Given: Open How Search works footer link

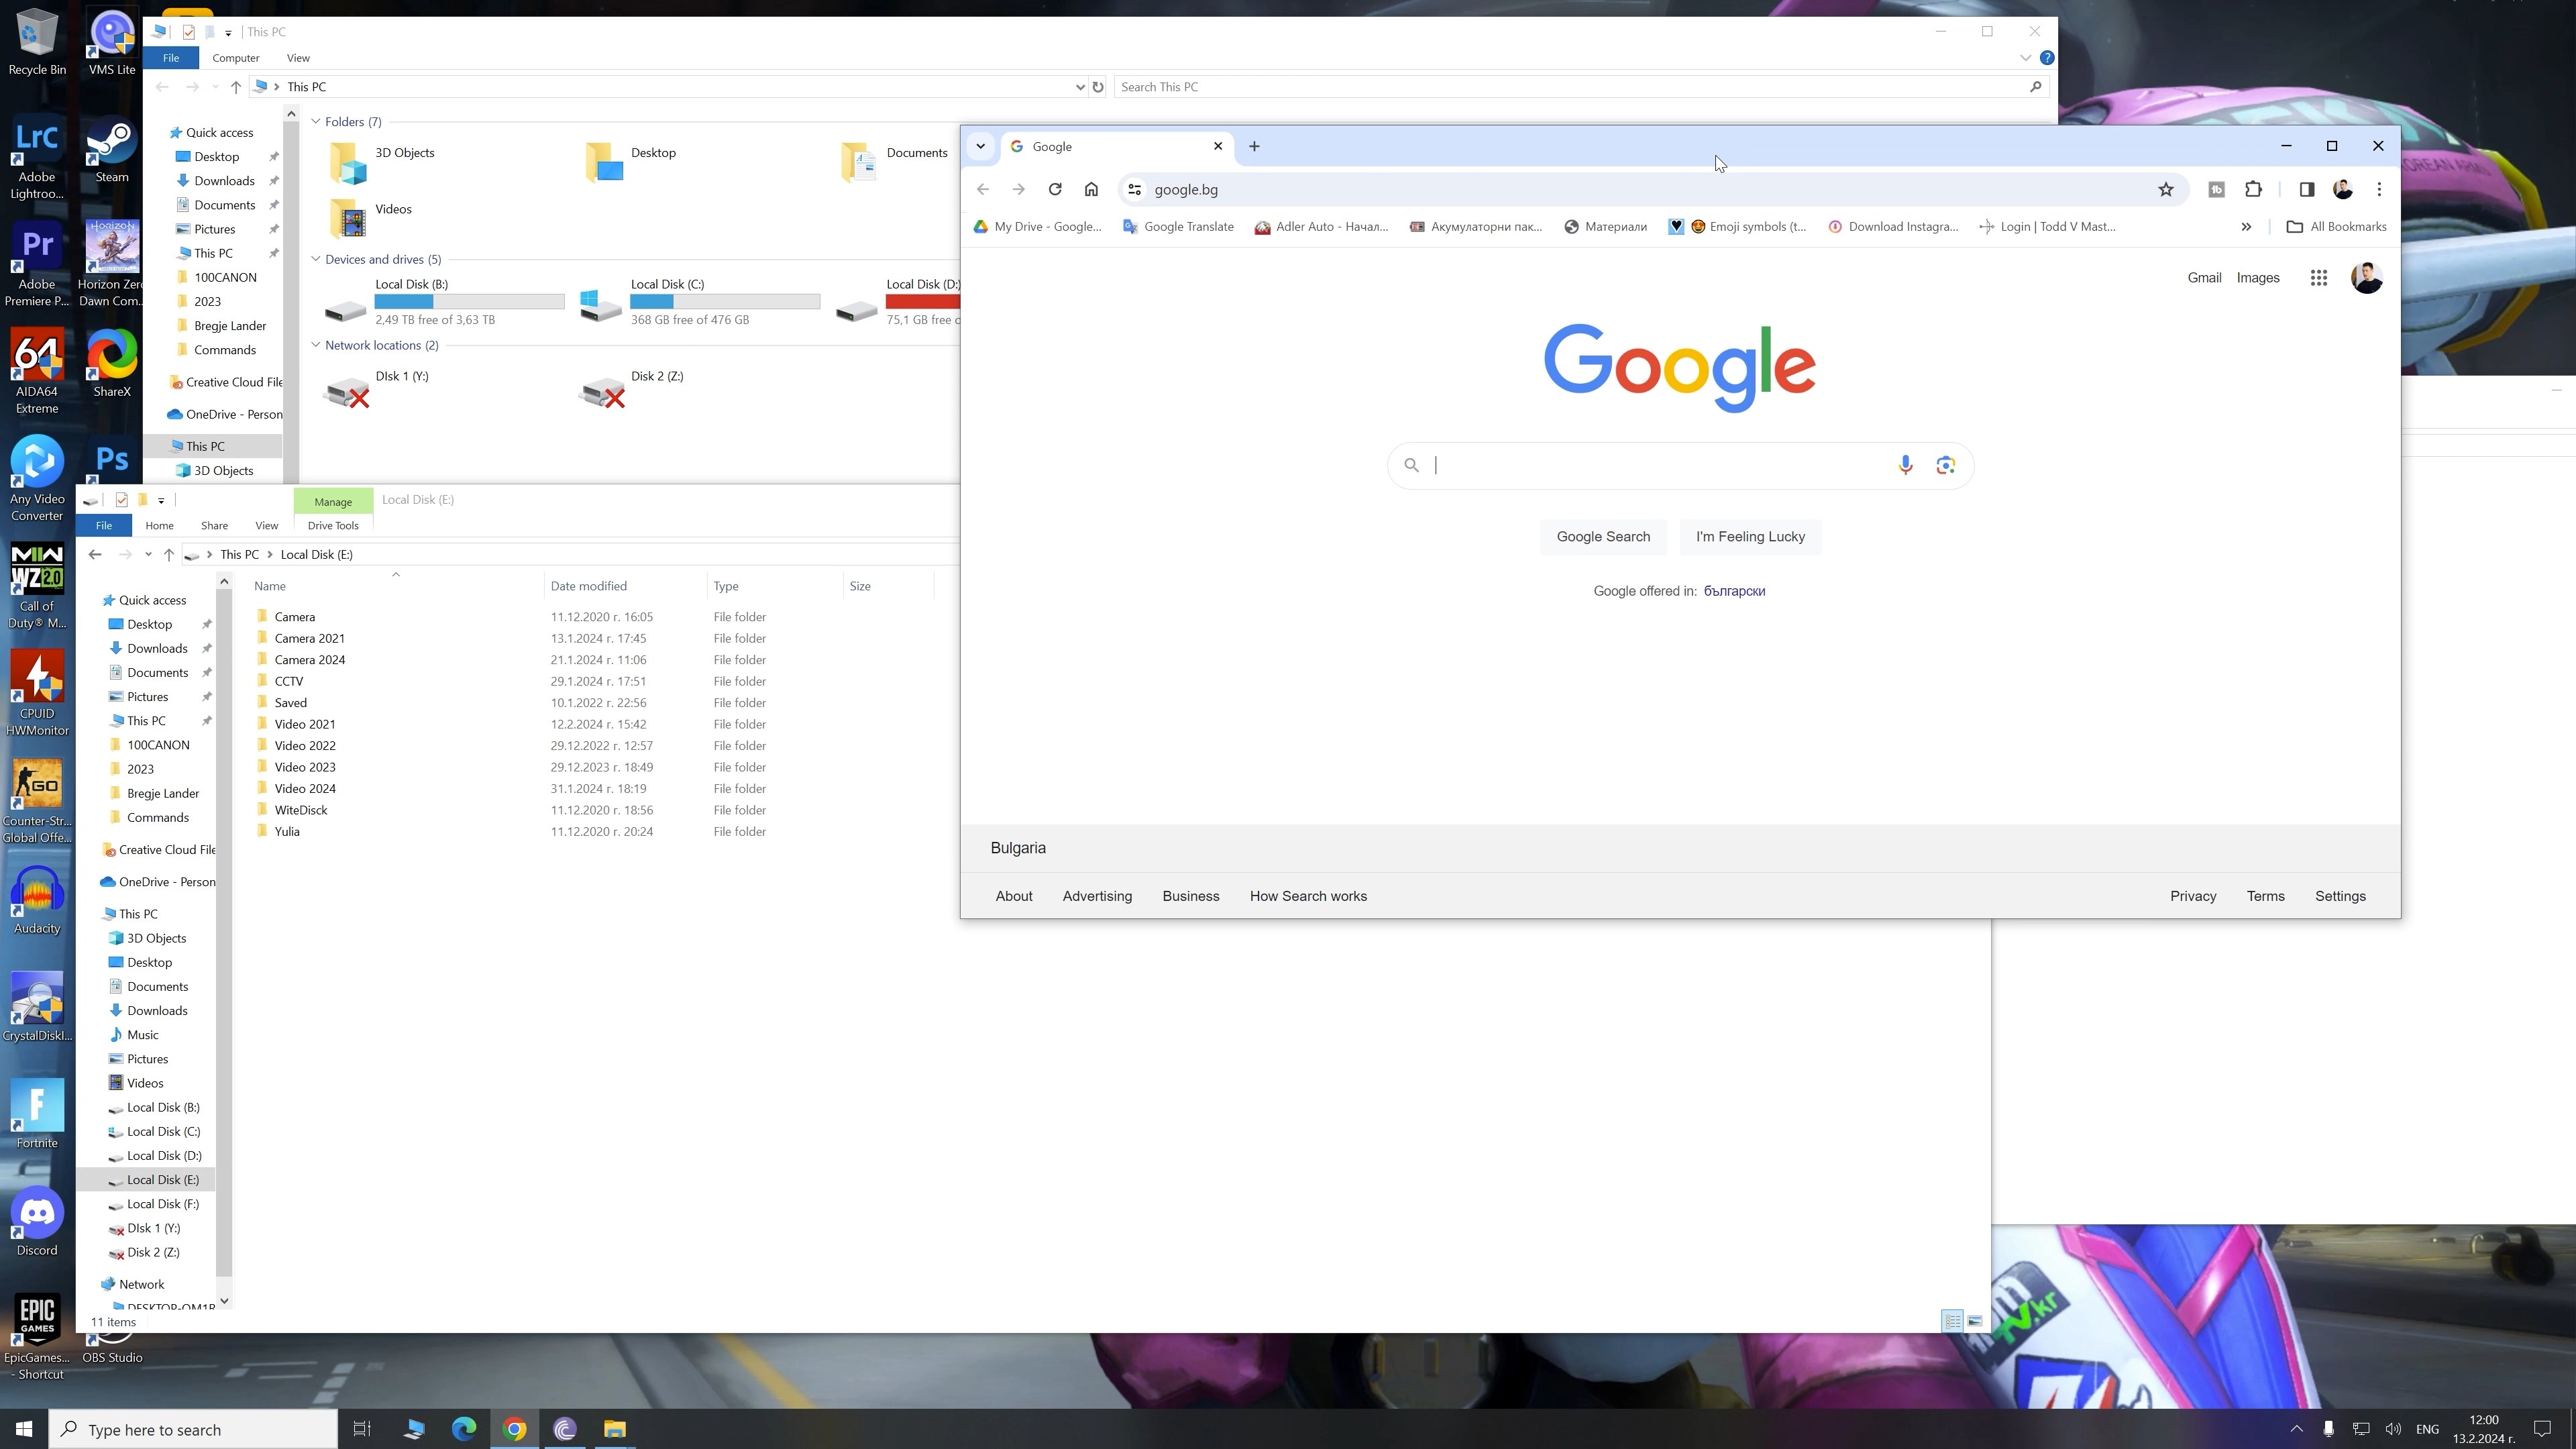Looking at the screenshot, I should click(1308, 896).
